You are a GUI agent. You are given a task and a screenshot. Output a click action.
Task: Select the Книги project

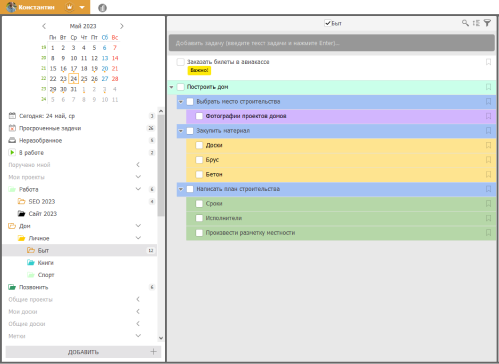coord(46,263)
